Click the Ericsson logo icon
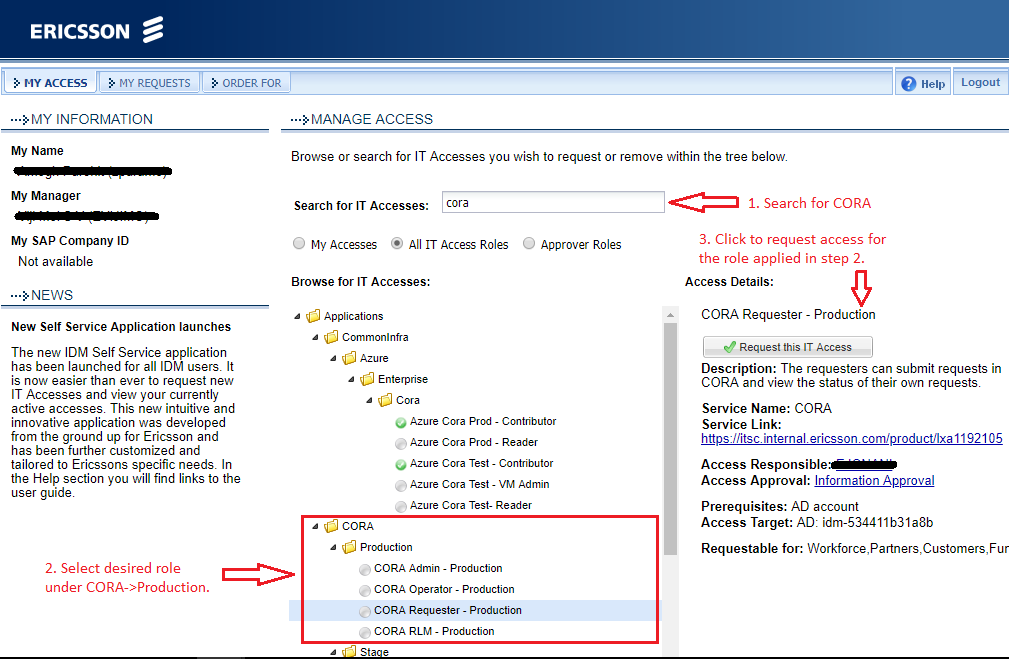 [x=152, y=30]
